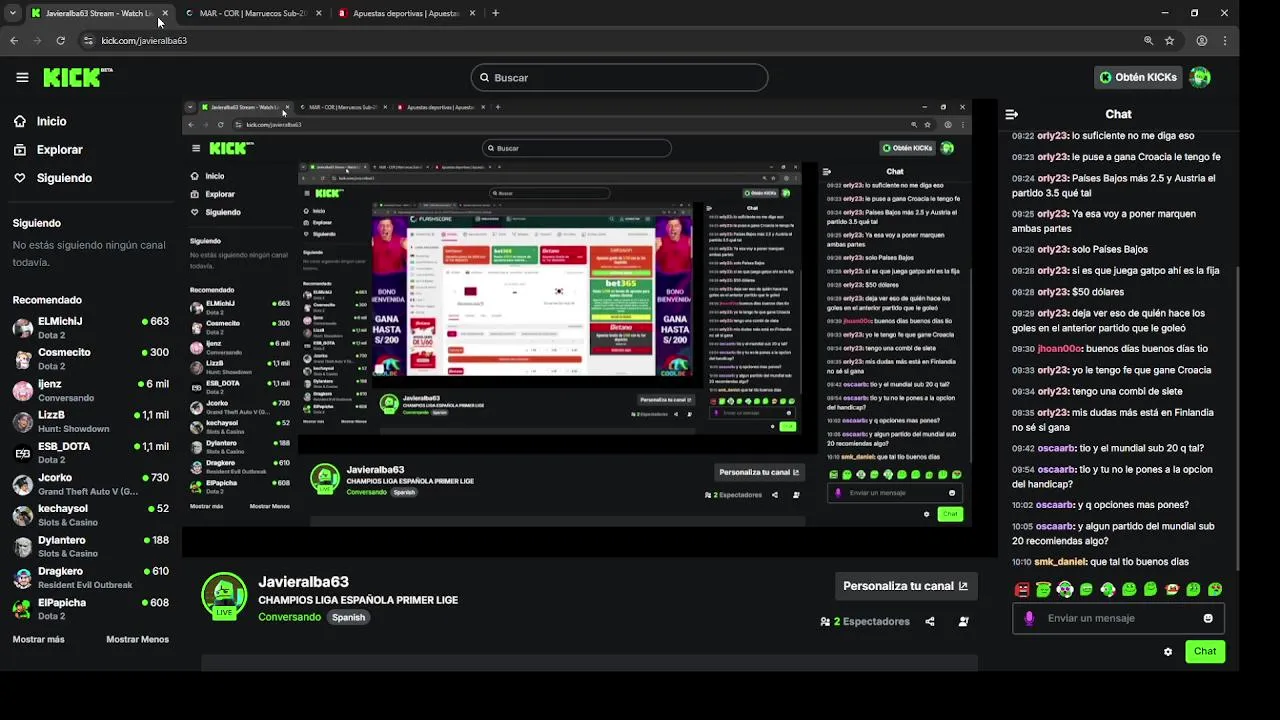The width and height of the screenshot is (1280, 720).
Task: Open Siguiendo in sidebar
Action: coord(64,178)
